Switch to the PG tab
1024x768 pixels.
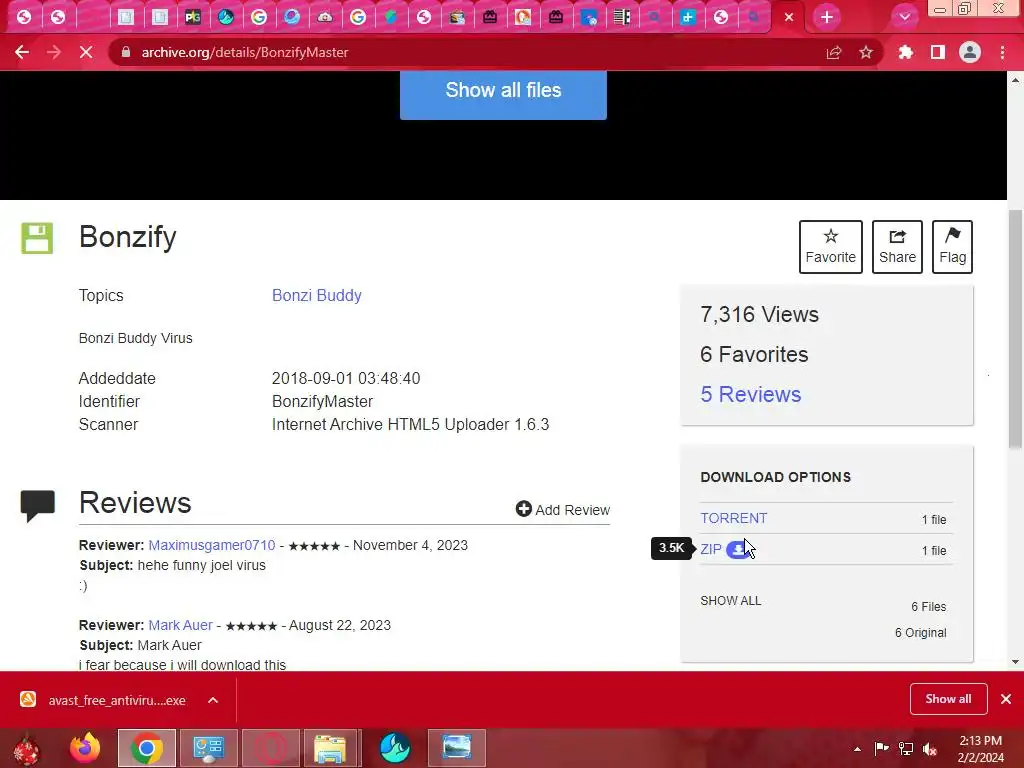(193, 17)
